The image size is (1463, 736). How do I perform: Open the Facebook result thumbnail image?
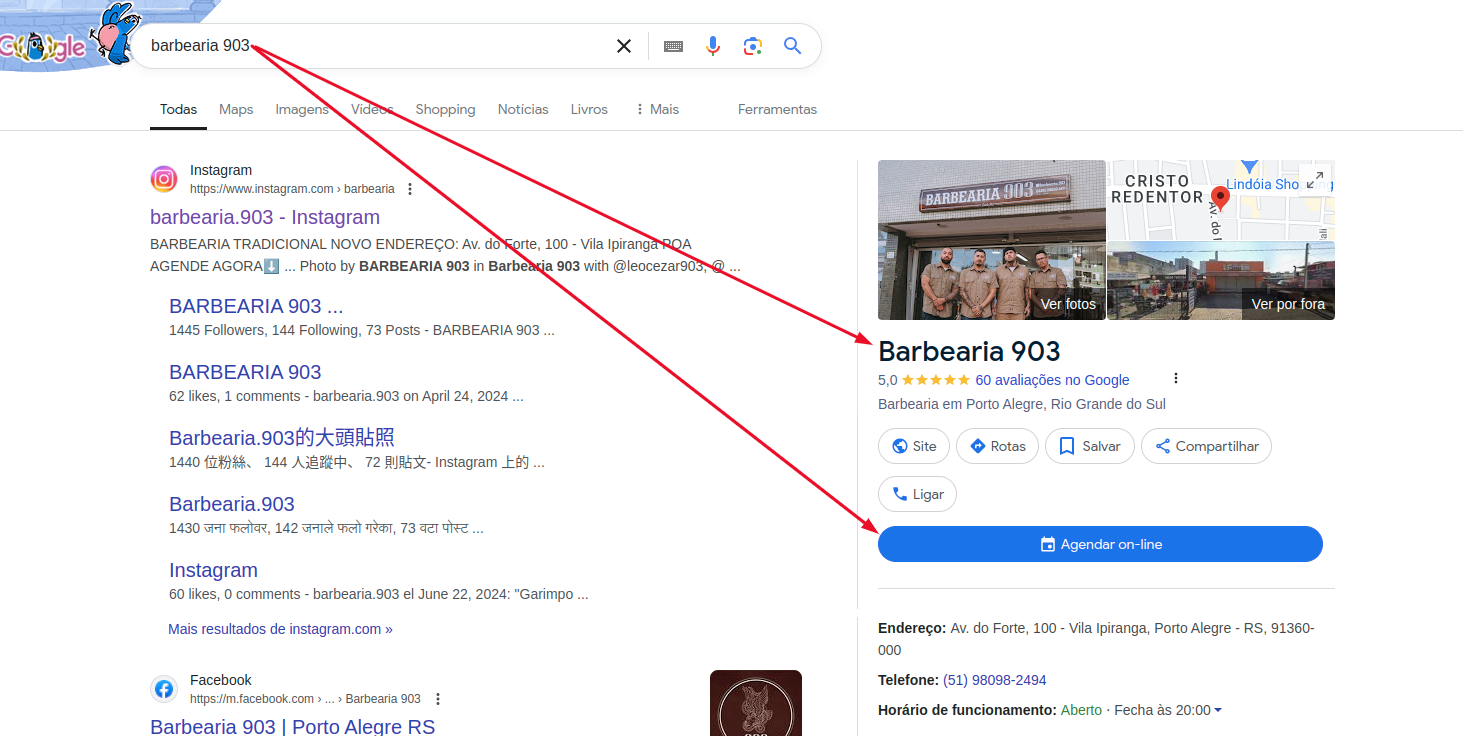click(756, 703)
